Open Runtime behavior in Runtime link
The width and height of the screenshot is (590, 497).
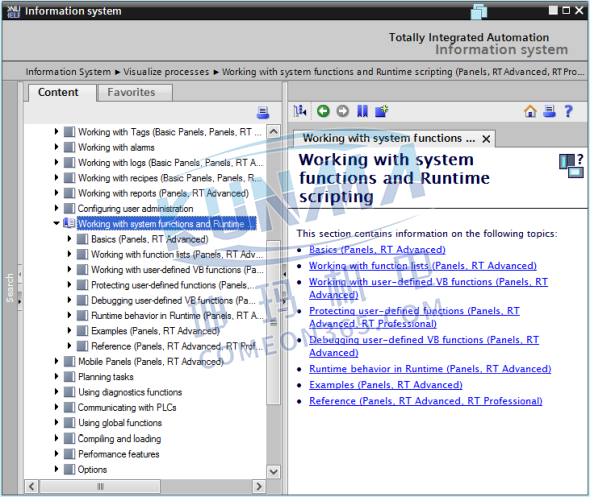430,369
